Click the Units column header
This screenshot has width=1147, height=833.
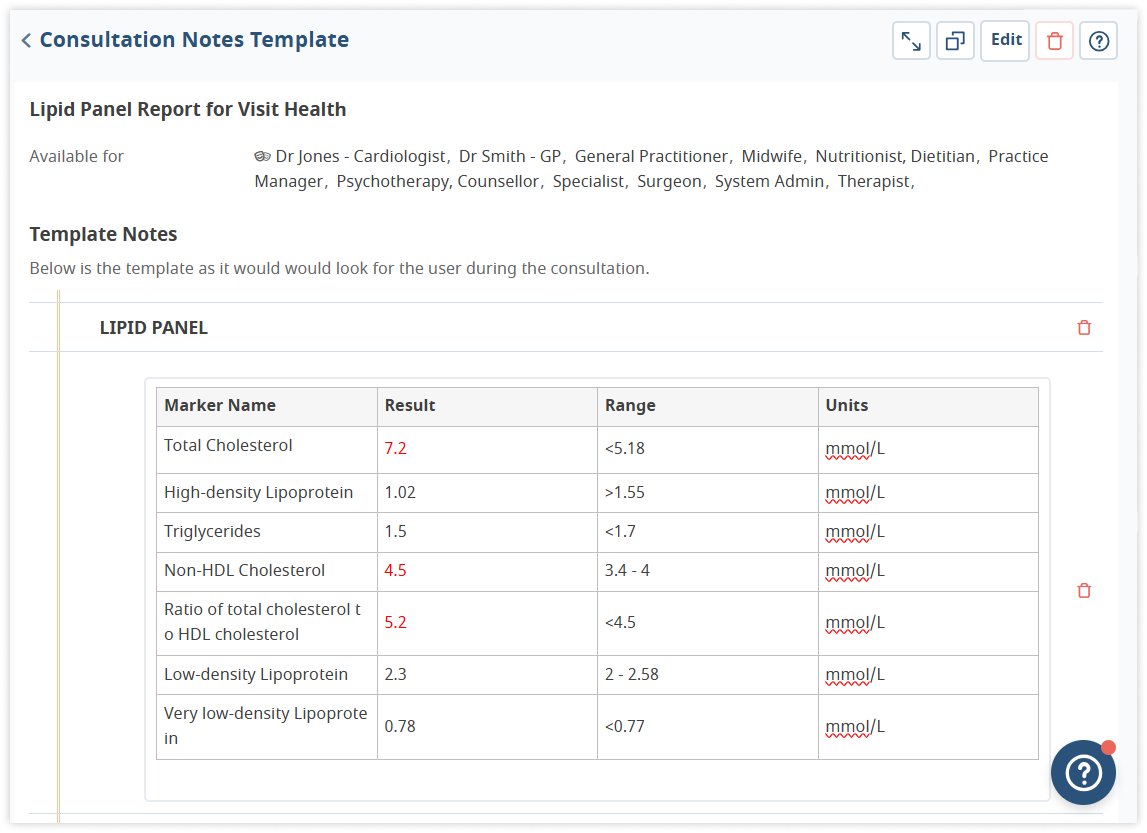coord(928,406)
